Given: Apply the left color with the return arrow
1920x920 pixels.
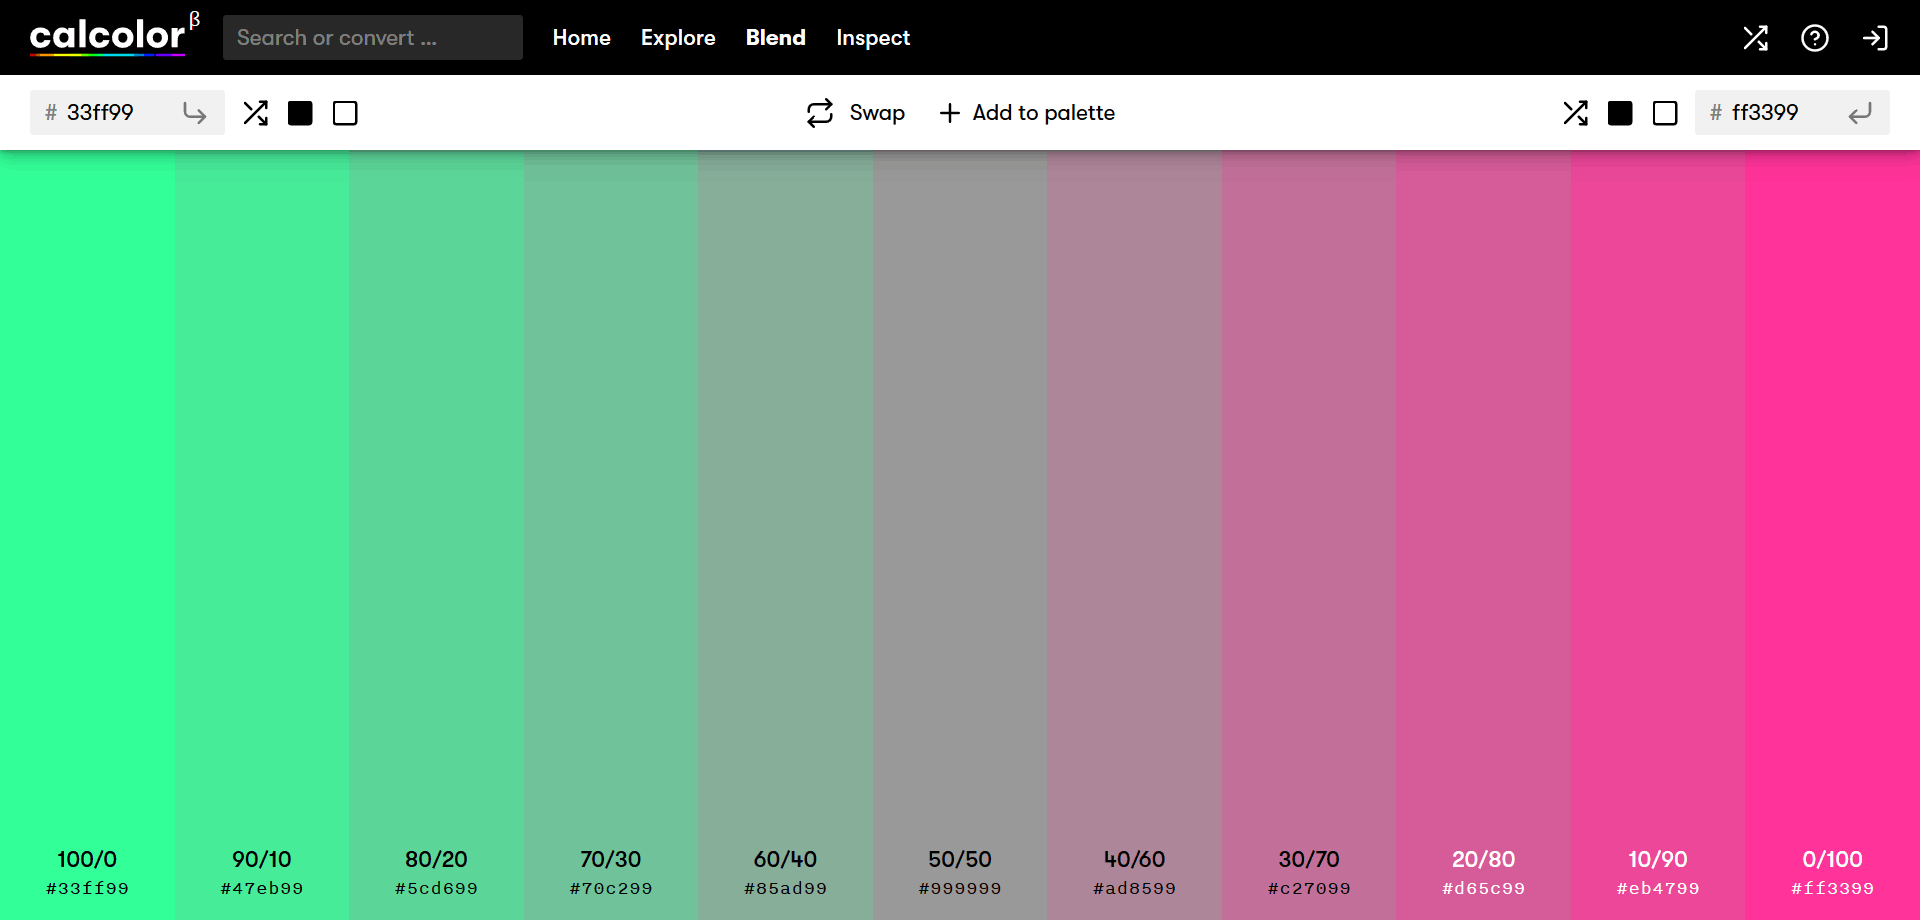Looking at the screenshot, I should pos(194,112).
